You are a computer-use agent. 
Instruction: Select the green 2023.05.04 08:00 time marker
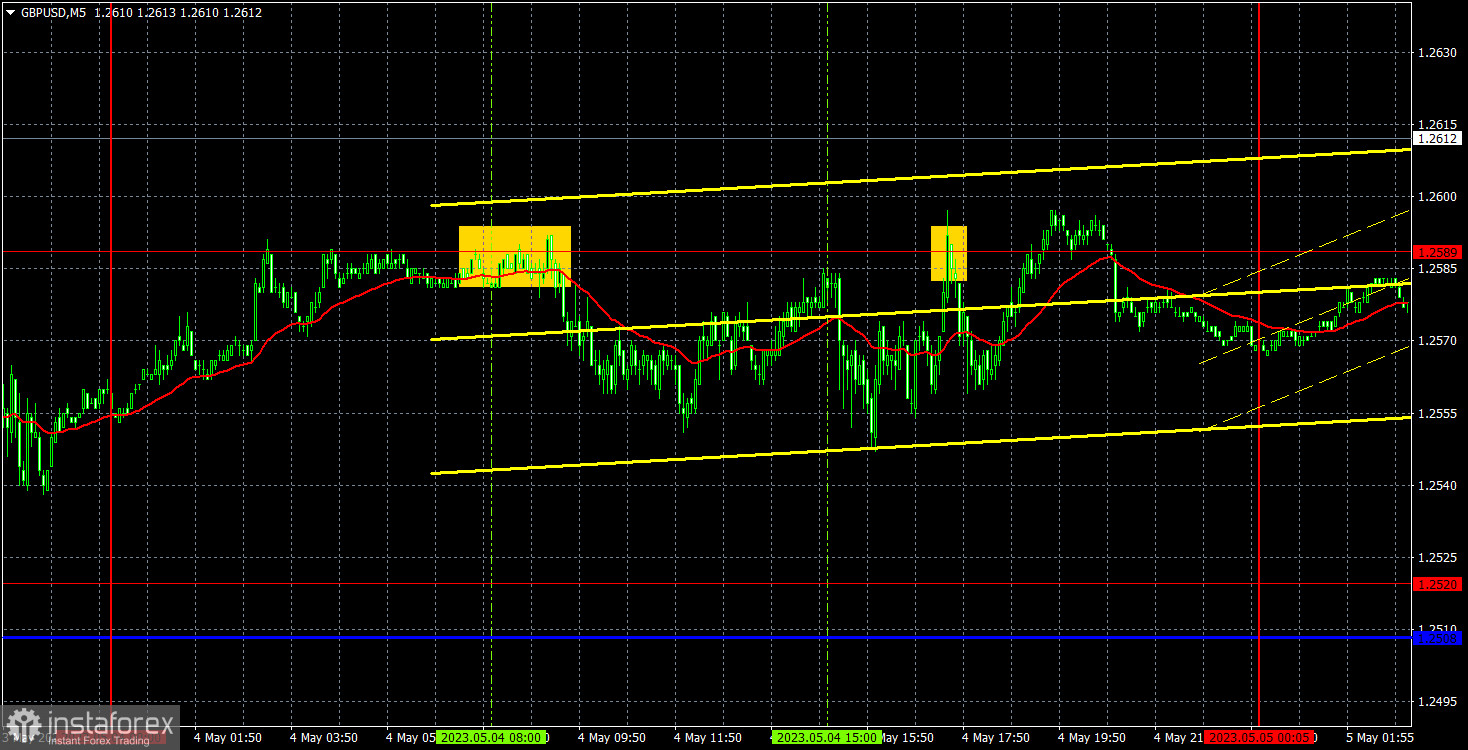pos(493,738)
